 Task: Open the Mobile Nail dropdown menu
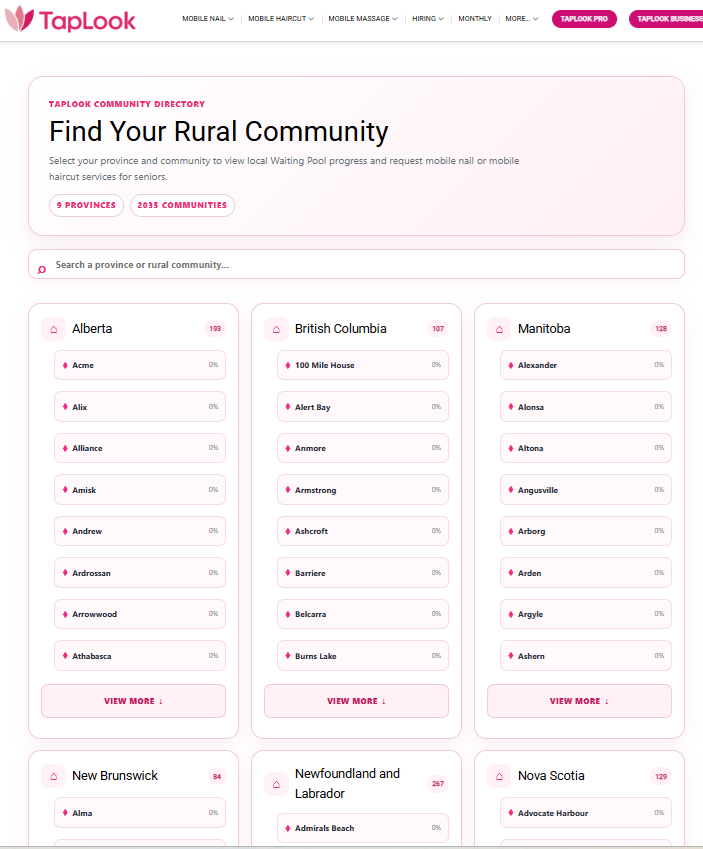tap(208, 18)
